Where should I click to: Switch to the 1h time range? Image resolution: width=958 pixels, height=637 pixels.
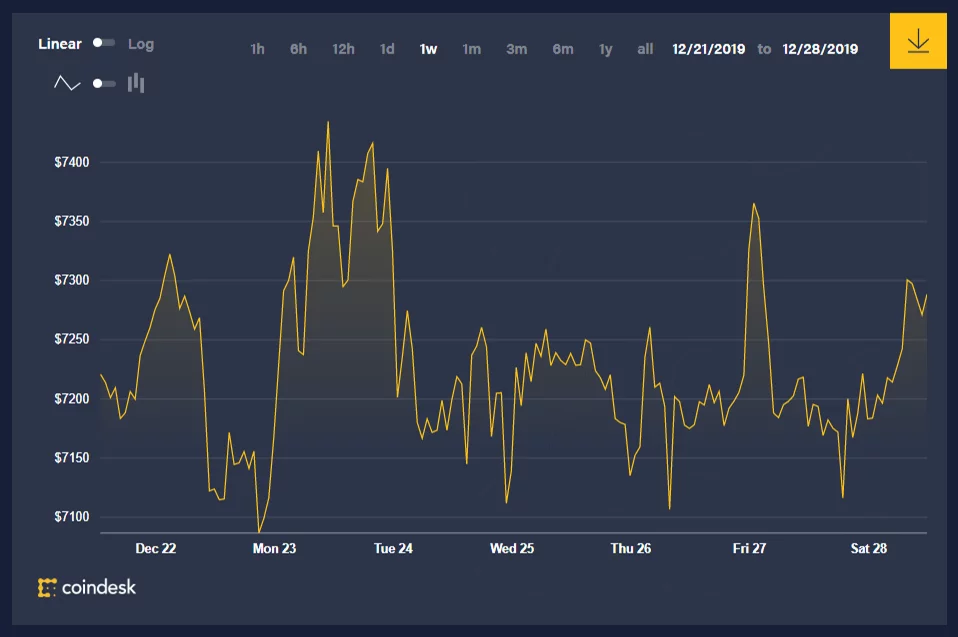point(258,49)
